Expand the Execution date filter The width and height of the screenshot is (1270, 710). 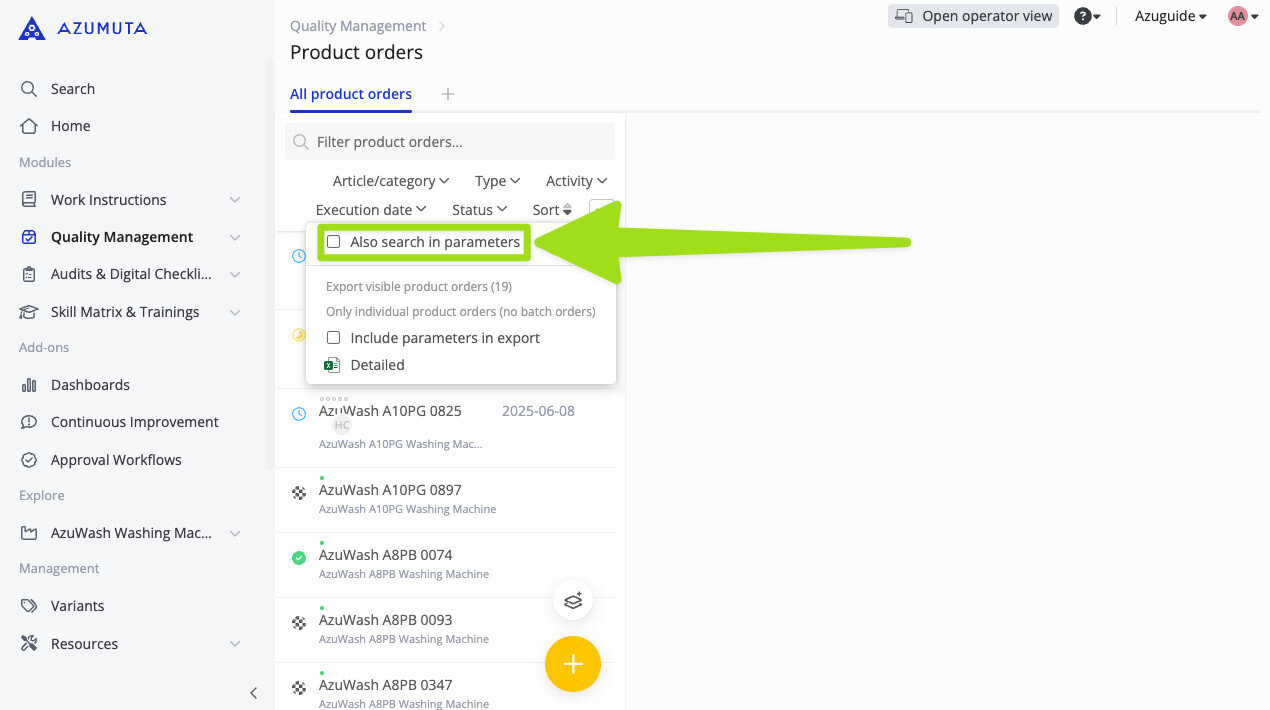coord(371,210)
